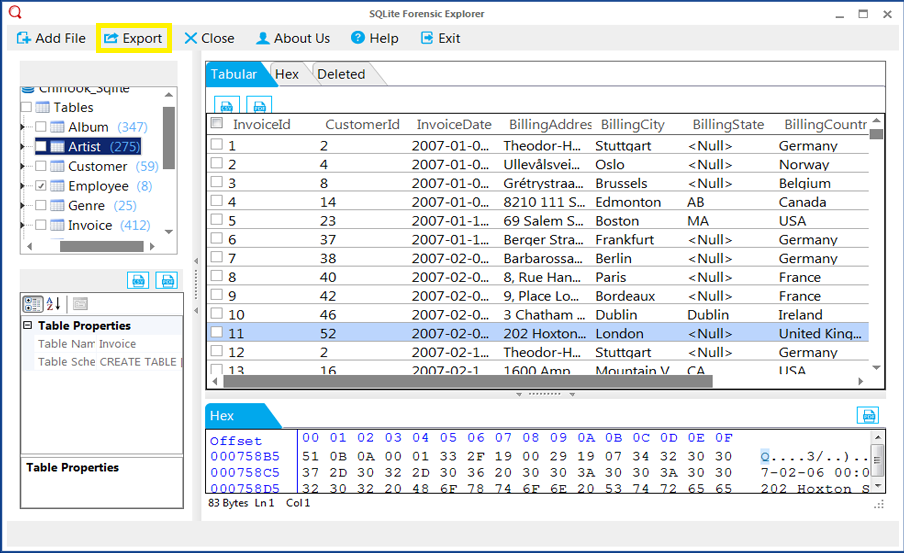Click the Employee table icon
The height and width of the screenshot is (553, 904).
[x=57, y=186]
